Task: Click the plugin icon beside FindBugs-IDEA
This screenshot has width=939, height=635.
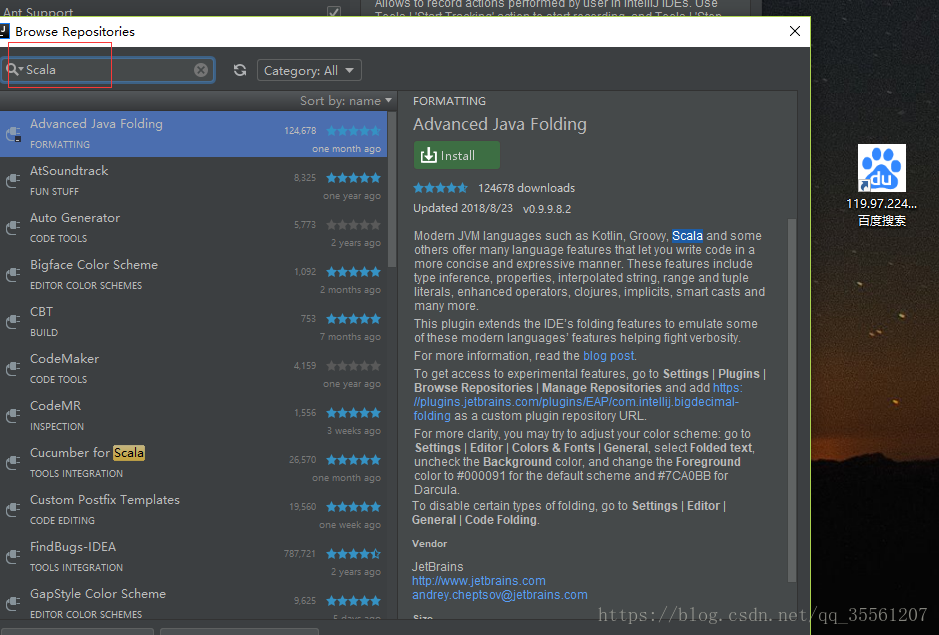Action: 13,557
